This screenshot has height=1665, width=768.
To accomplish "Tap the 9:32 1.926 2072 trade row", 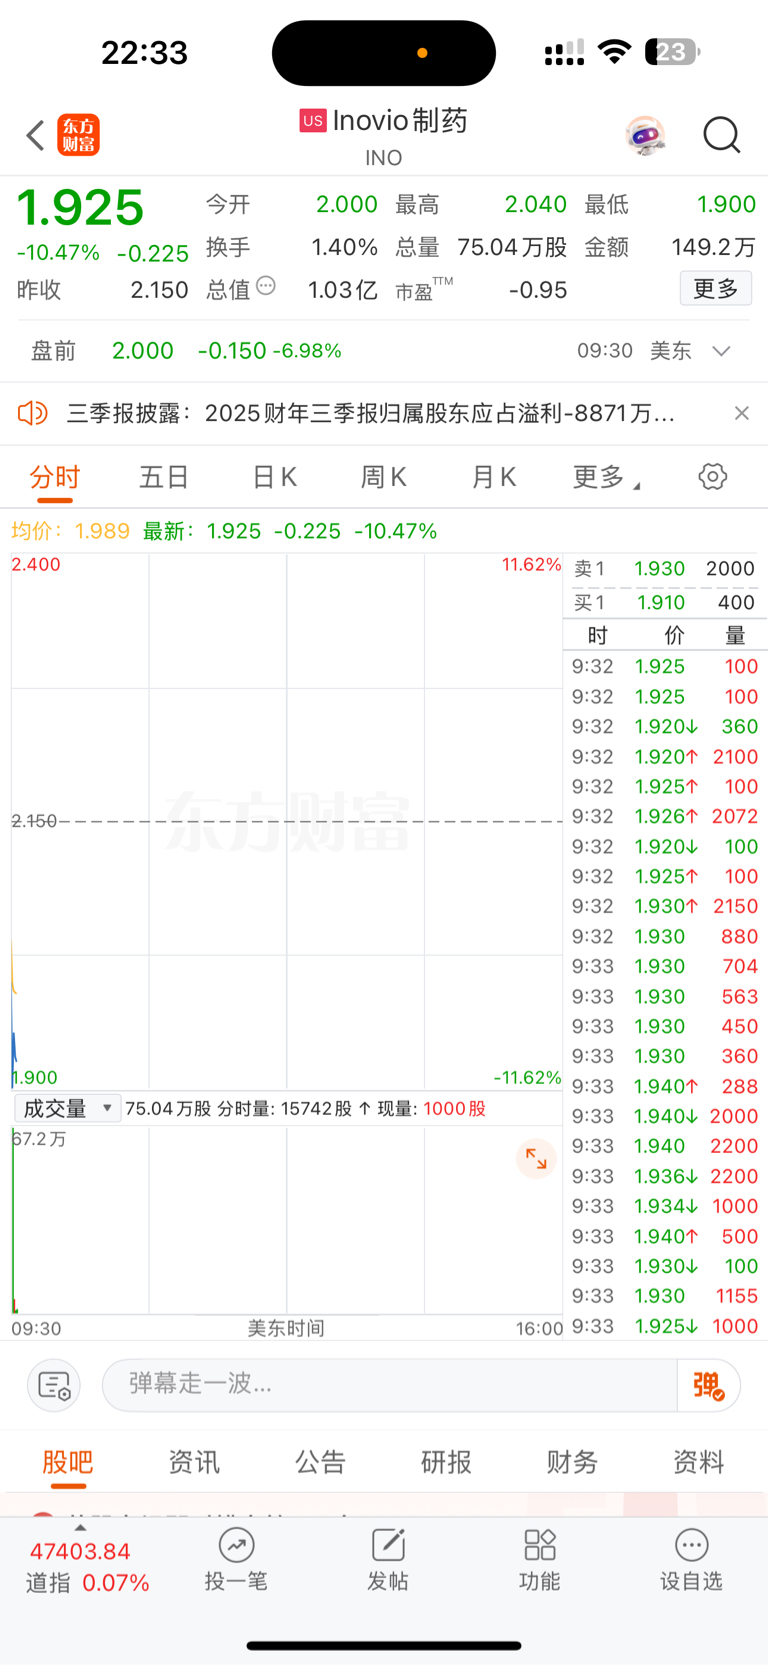I will pos(665,816).
